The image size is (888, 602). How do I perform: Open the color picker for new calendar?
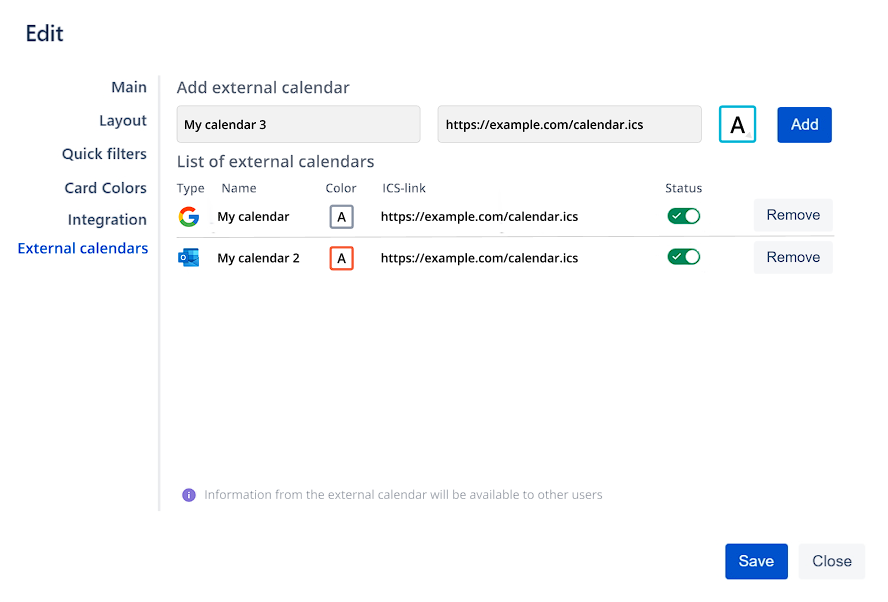pyautogui.click(x=737, y=125)
